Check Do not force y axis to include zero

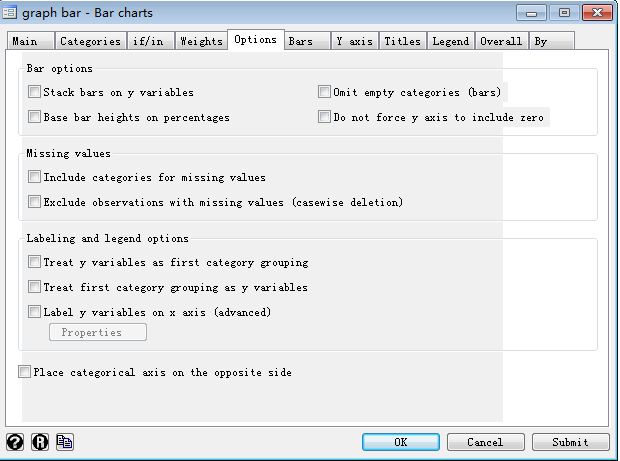325,117
